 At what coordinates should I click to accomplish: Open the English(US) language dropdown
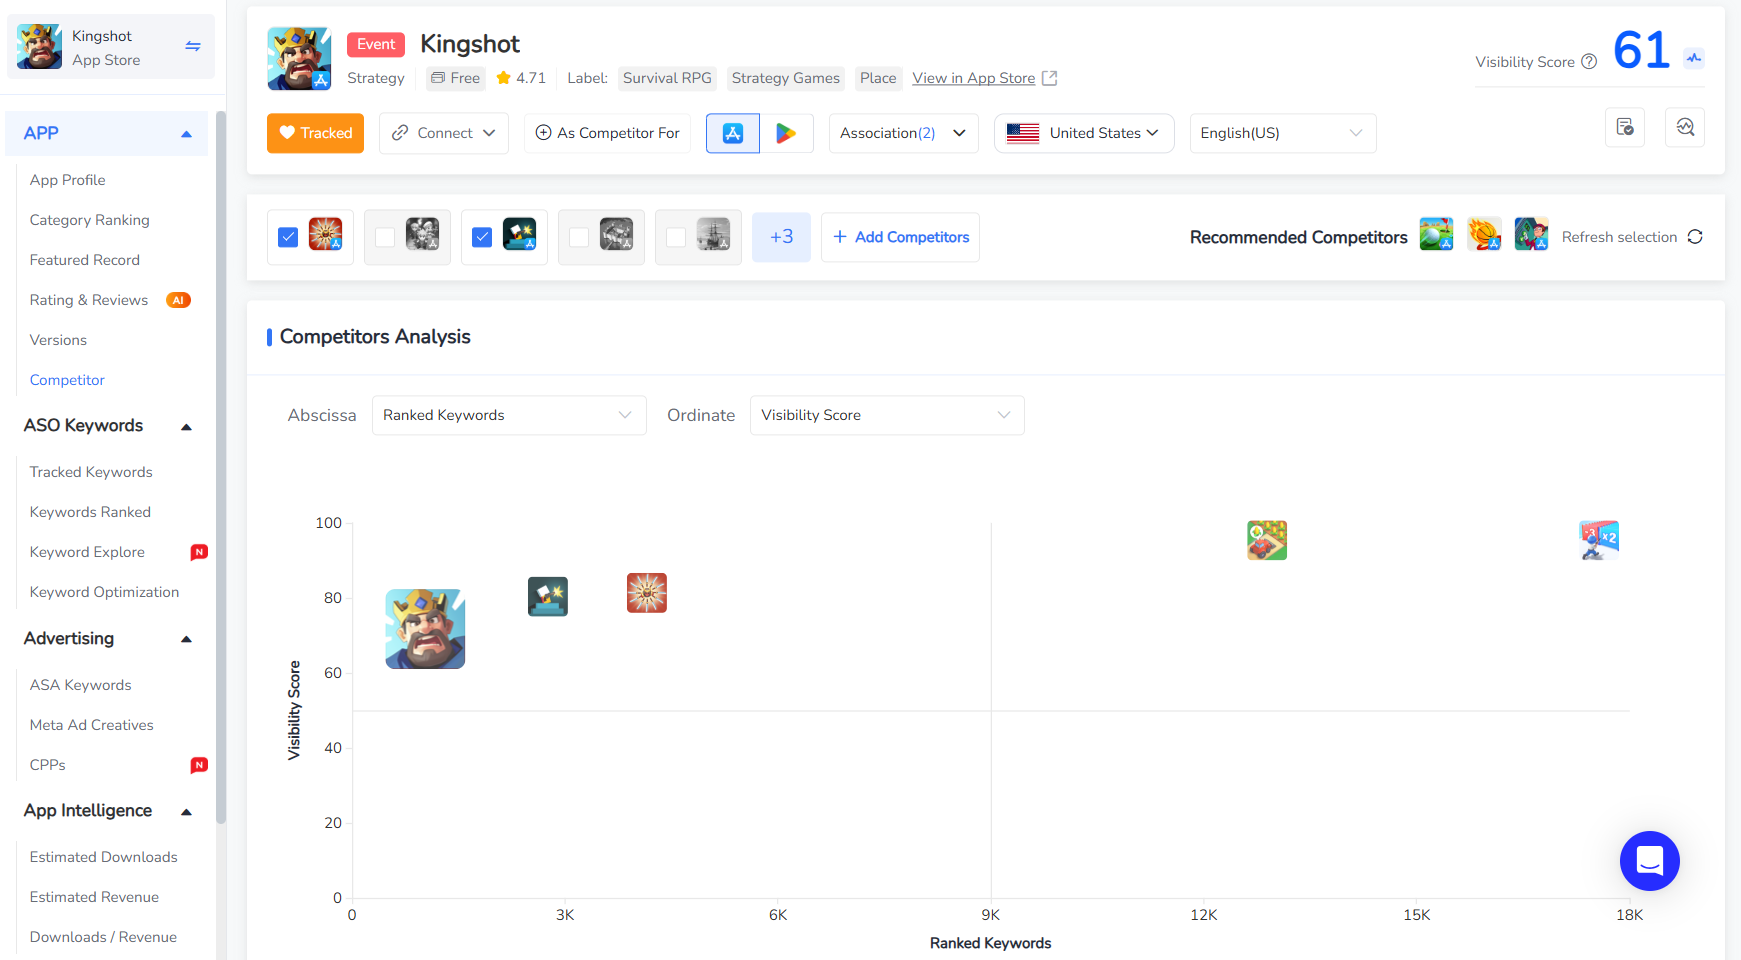(x=1283, y=133)
